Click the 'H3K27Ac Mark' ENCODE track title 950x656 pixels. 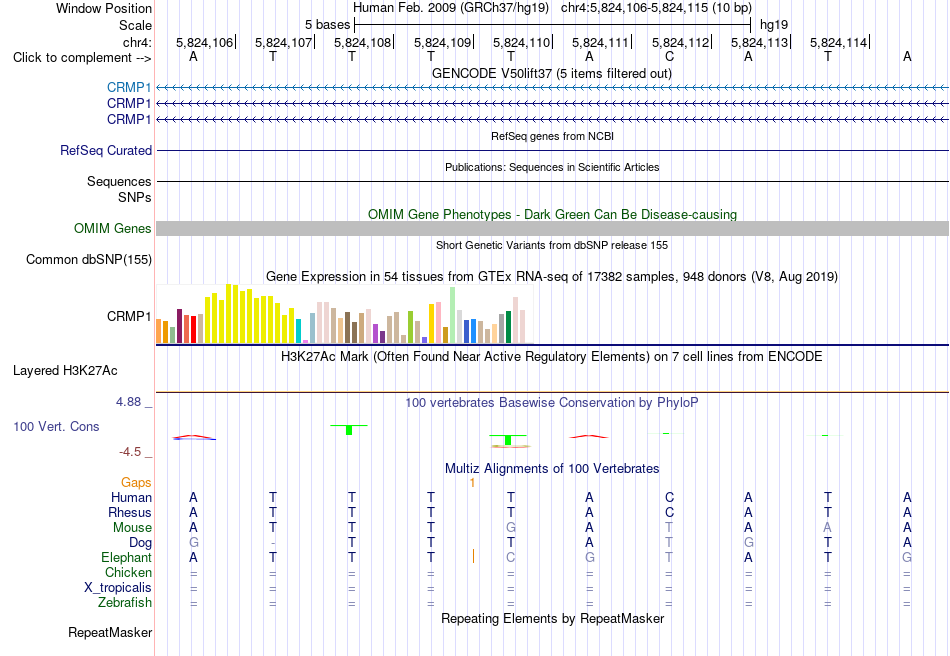[x=552, y=356]
